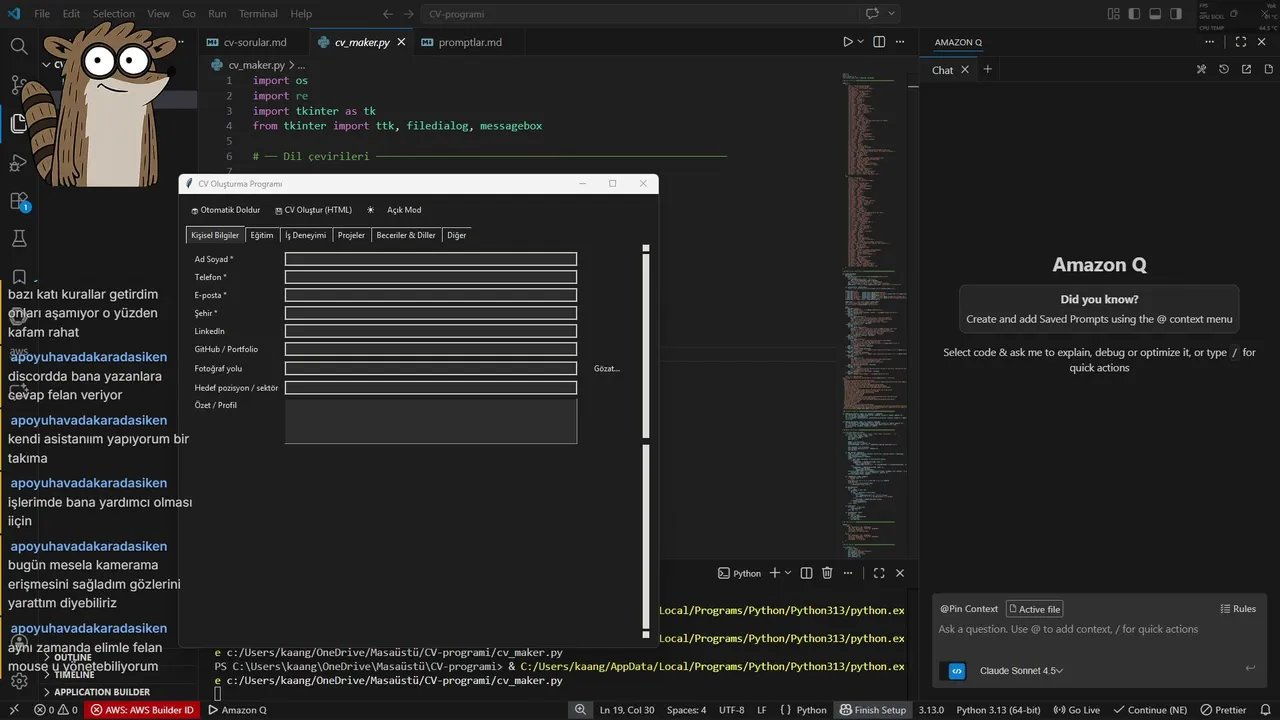Click Spaces: 4 indentation setting

(686, 710)
